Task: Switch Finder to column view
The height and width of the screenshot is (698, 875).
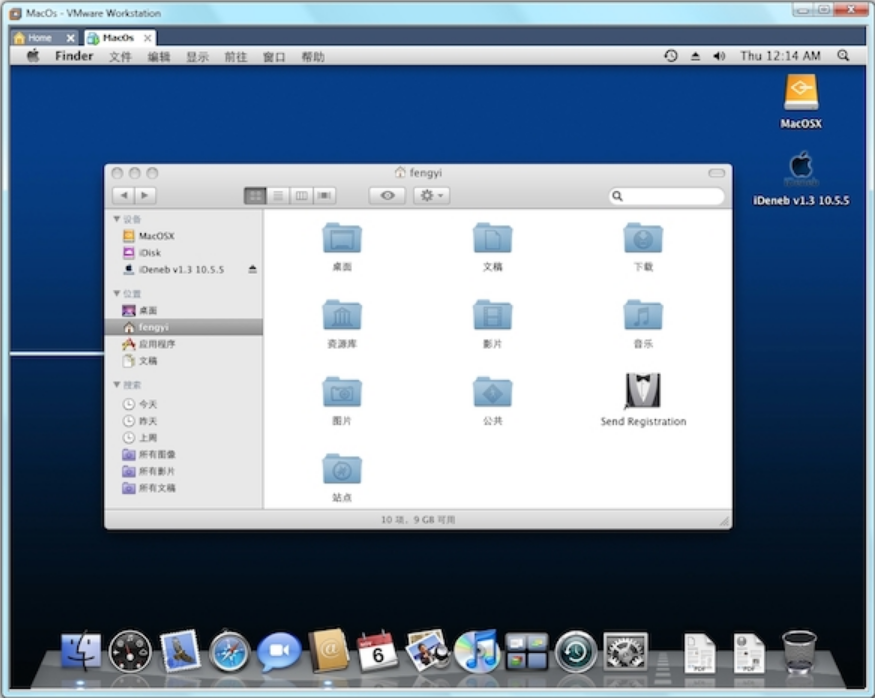Action: coord(301,196)
